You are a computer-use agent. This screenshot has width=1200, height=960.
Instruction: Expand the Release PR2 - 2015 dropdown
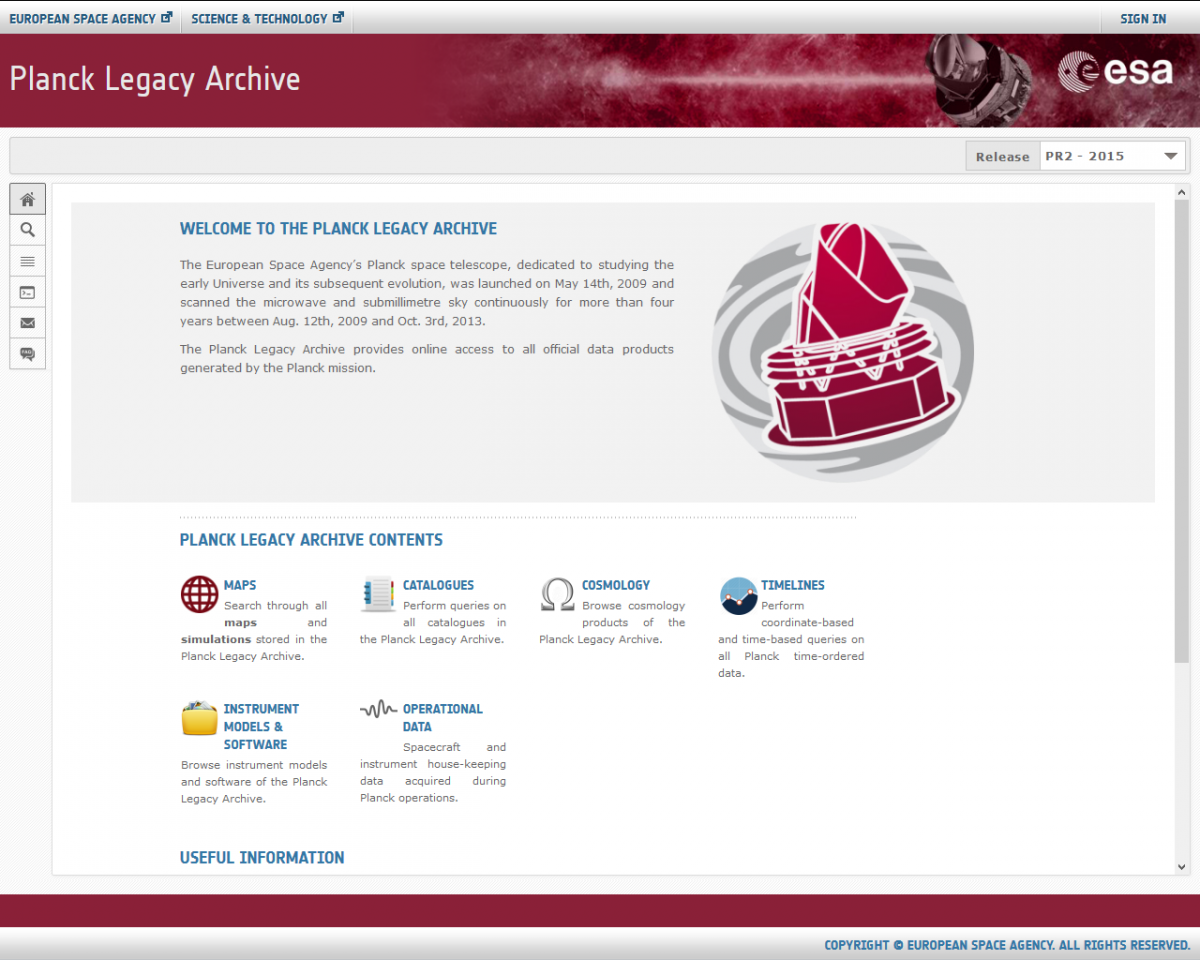pyautogui.click(x=1112, y=156)
